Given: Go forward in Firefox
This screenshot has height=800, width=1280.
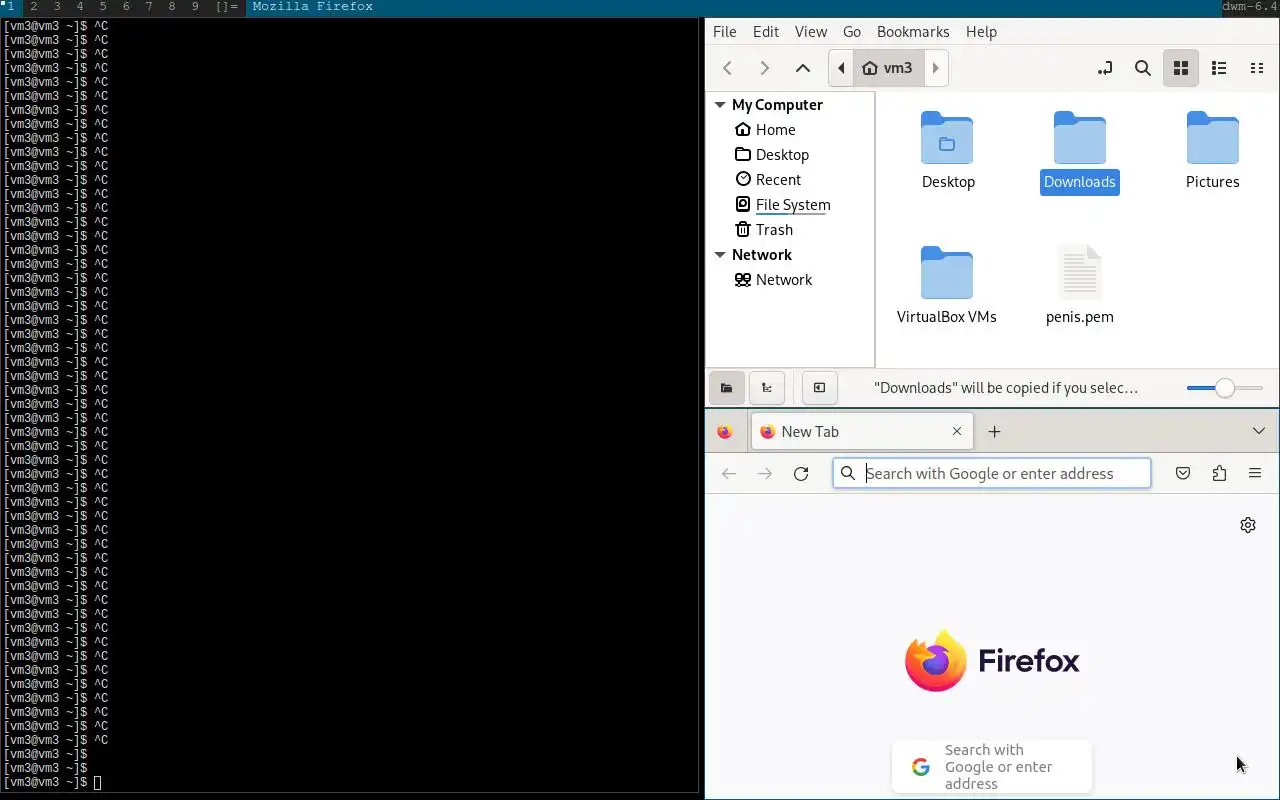Looking at the screenshot, I should tap(765, 474).
